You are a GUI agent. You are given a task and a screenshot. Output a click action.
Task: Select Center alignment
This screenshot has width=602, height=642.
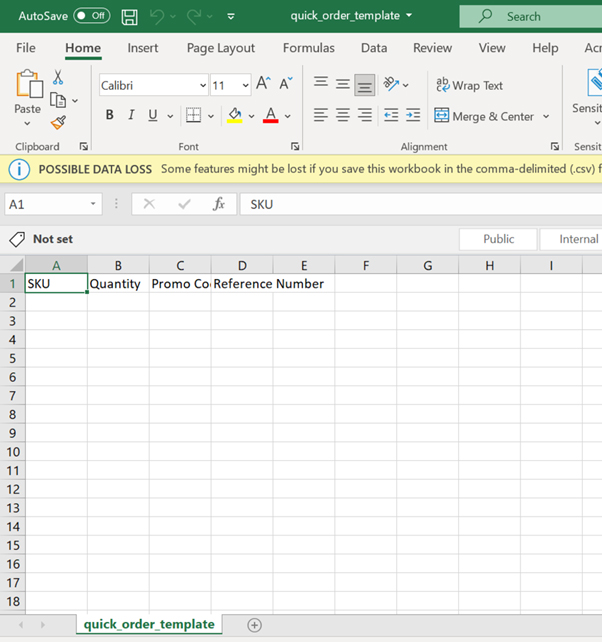(343, 115)
